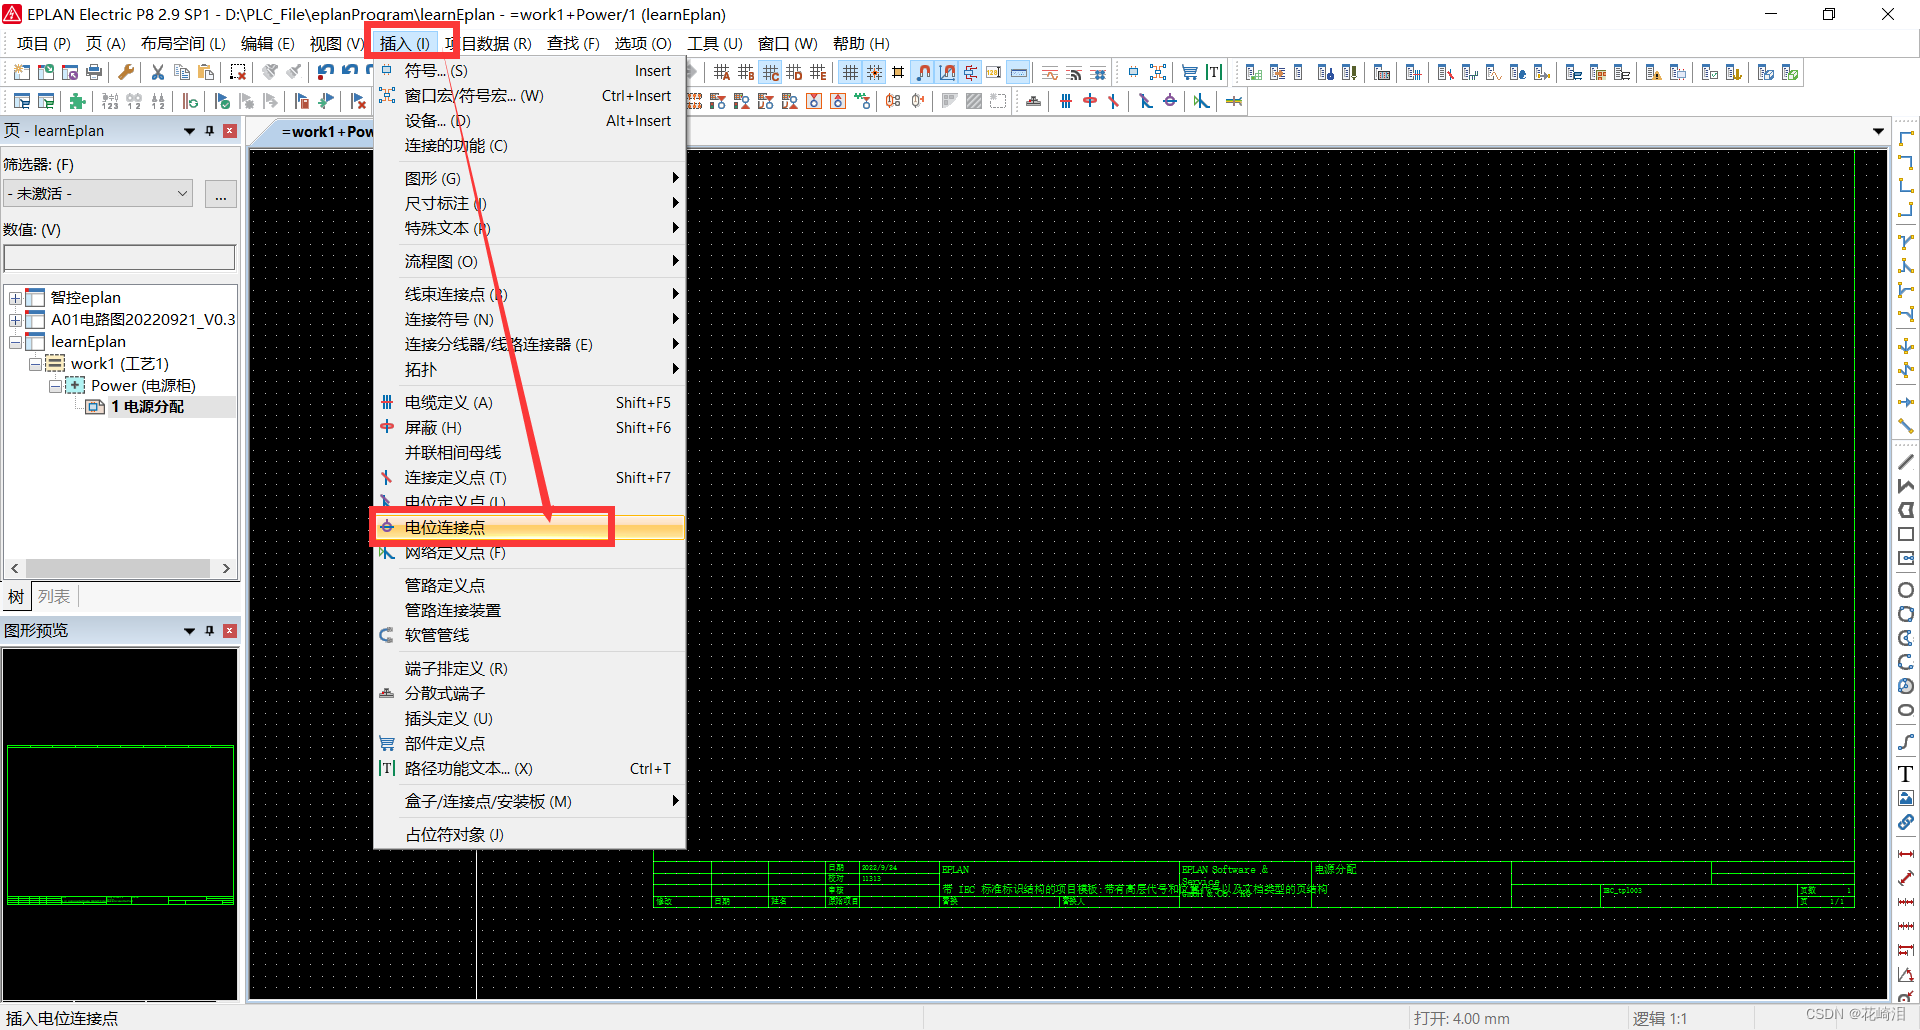Select grid A toolbar icon
Screen dimensions: 1920x1030
(x=722, y=72)
